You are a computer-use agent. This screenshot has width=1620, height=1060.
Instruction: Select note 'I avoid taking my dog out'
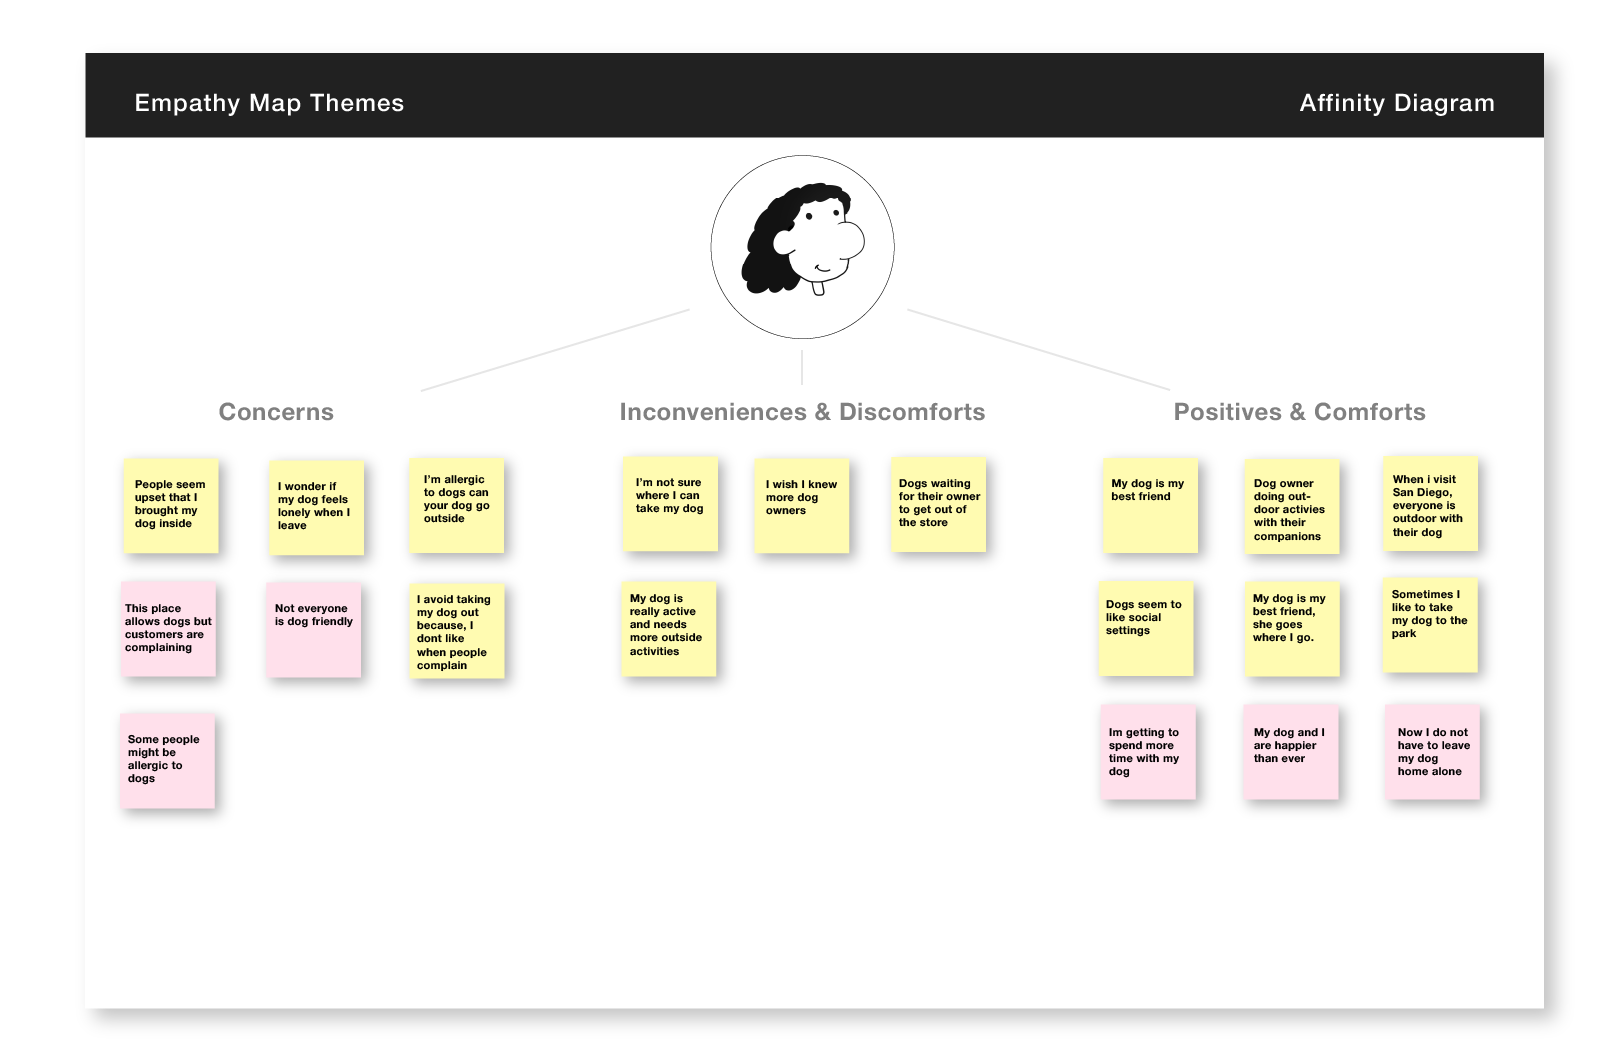(457, 631)
